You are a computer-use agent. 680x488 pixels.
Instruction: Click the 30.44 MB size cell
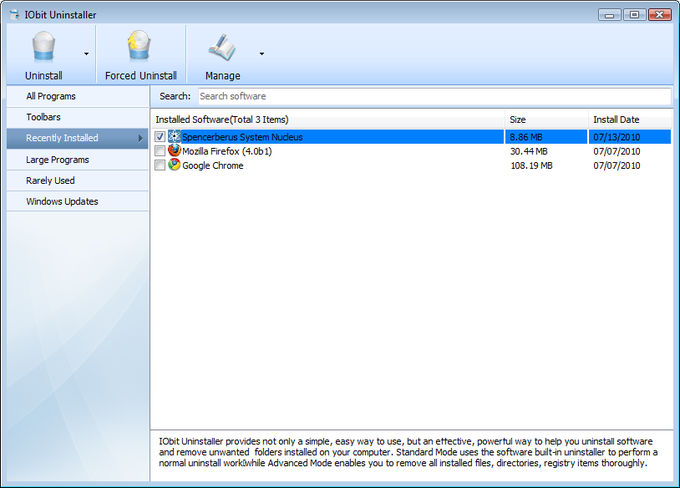click(529, 151)
